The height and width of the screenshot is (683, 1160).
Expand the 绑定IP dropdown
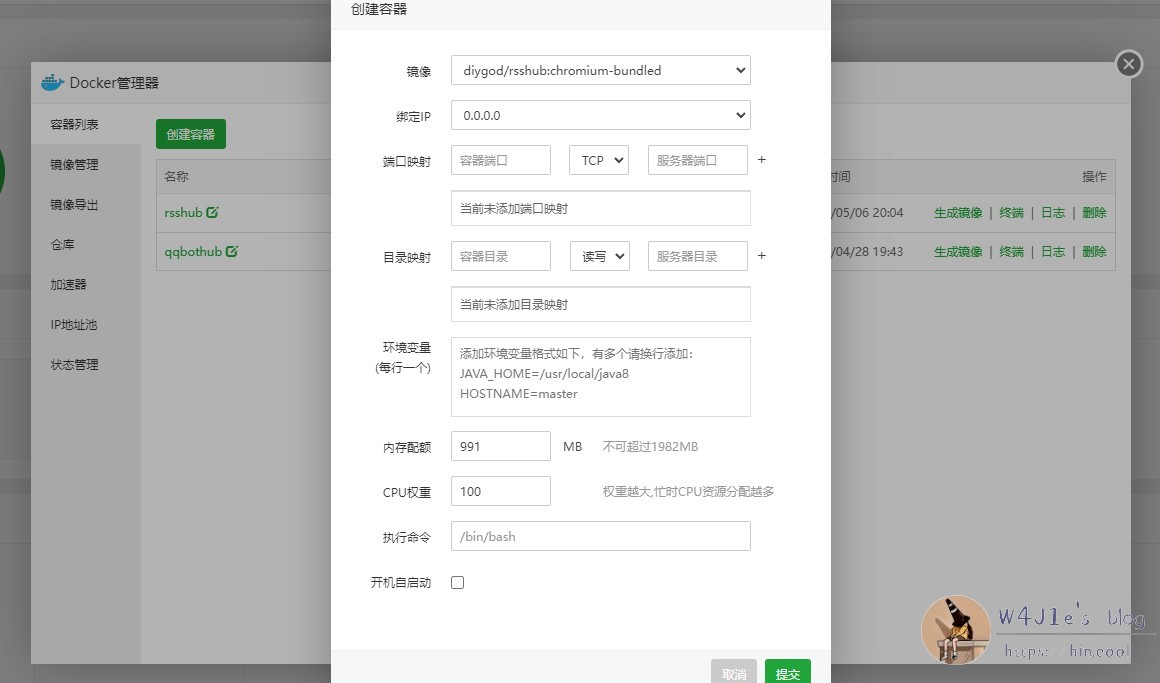tap(600, 115)
